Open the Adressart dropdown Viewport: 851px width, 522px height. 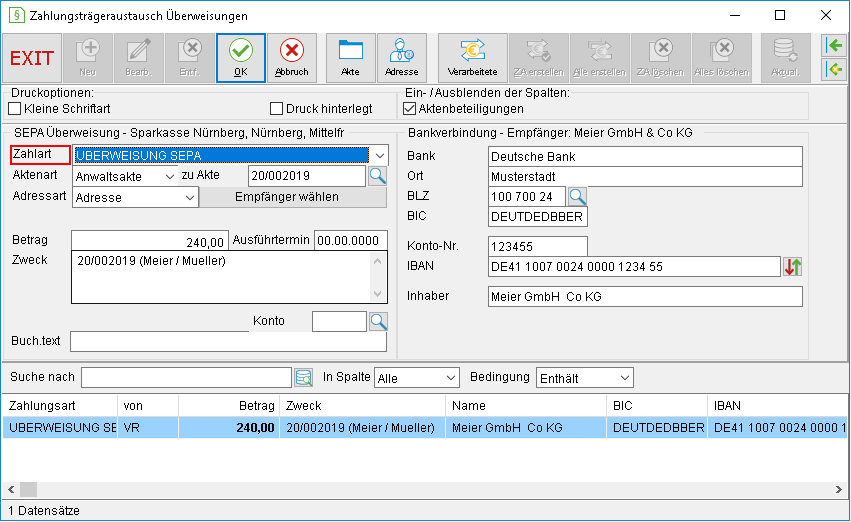190,198
